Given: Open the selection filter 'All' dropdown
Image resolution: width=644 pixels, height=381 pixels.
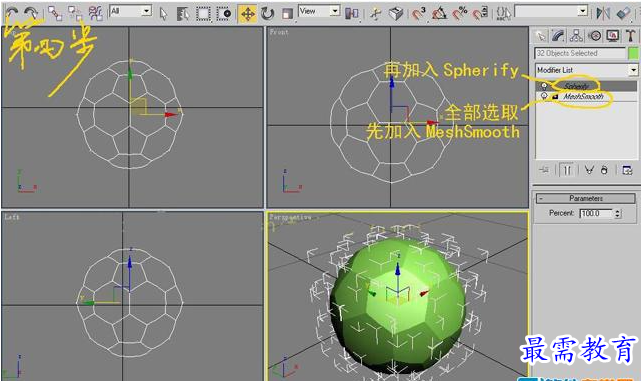Looking at the screenshot, I should point(131,11).
